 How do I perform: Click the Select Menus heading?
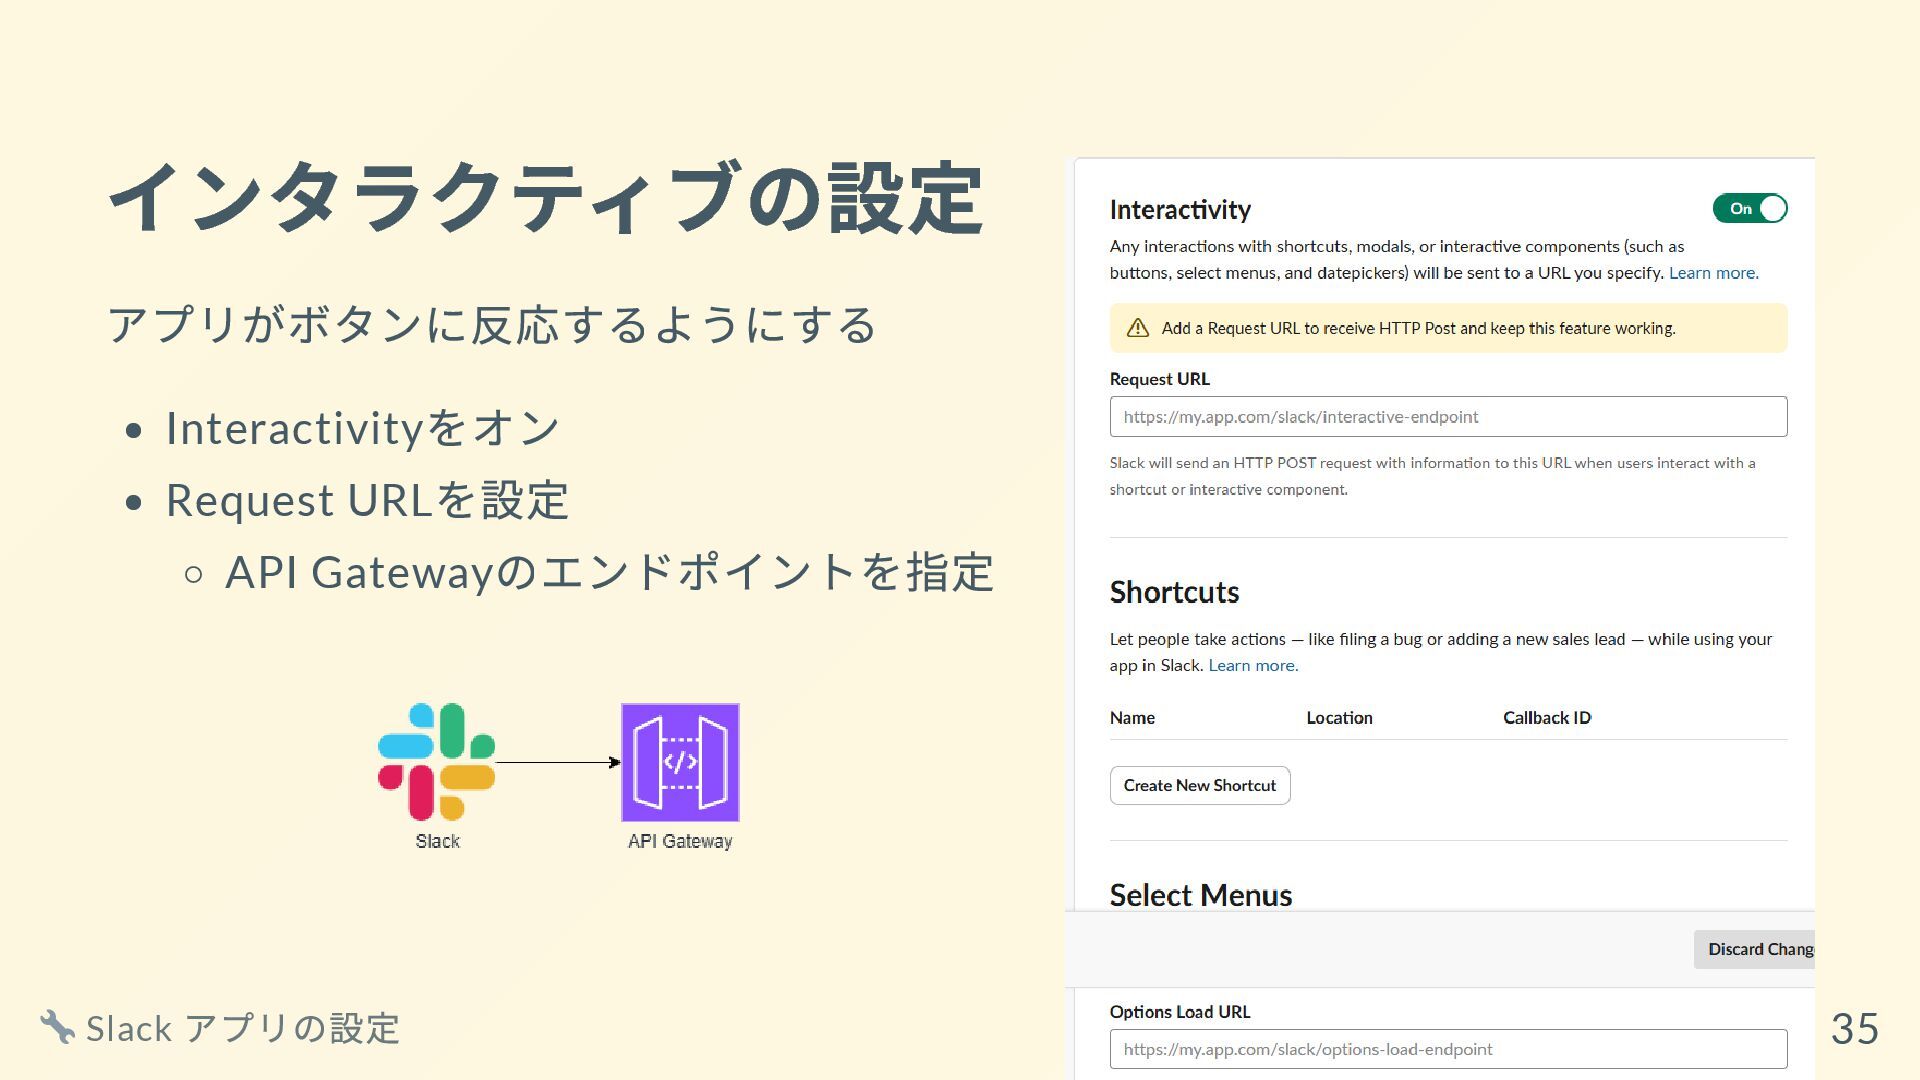pyautogui.click(x=1200, y=895)
